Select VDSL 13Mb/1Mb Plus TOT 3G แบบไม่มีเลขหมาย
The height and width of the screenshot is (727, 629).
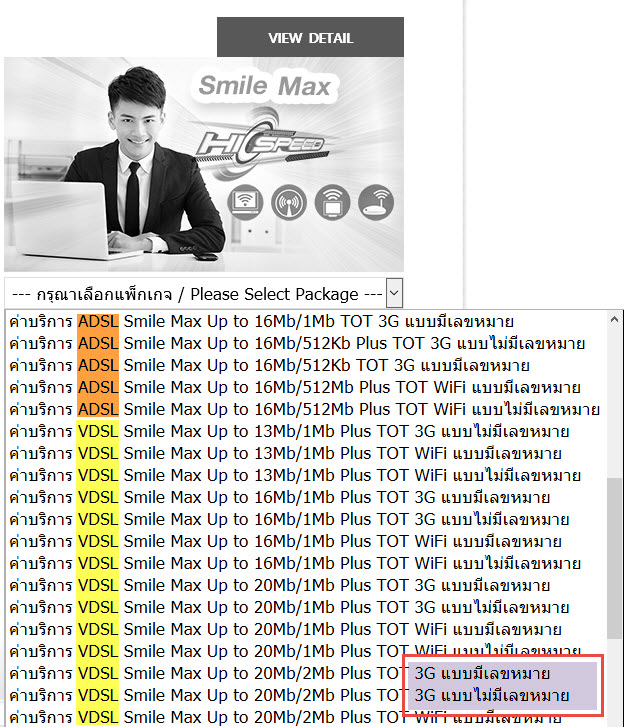[306, 432]
